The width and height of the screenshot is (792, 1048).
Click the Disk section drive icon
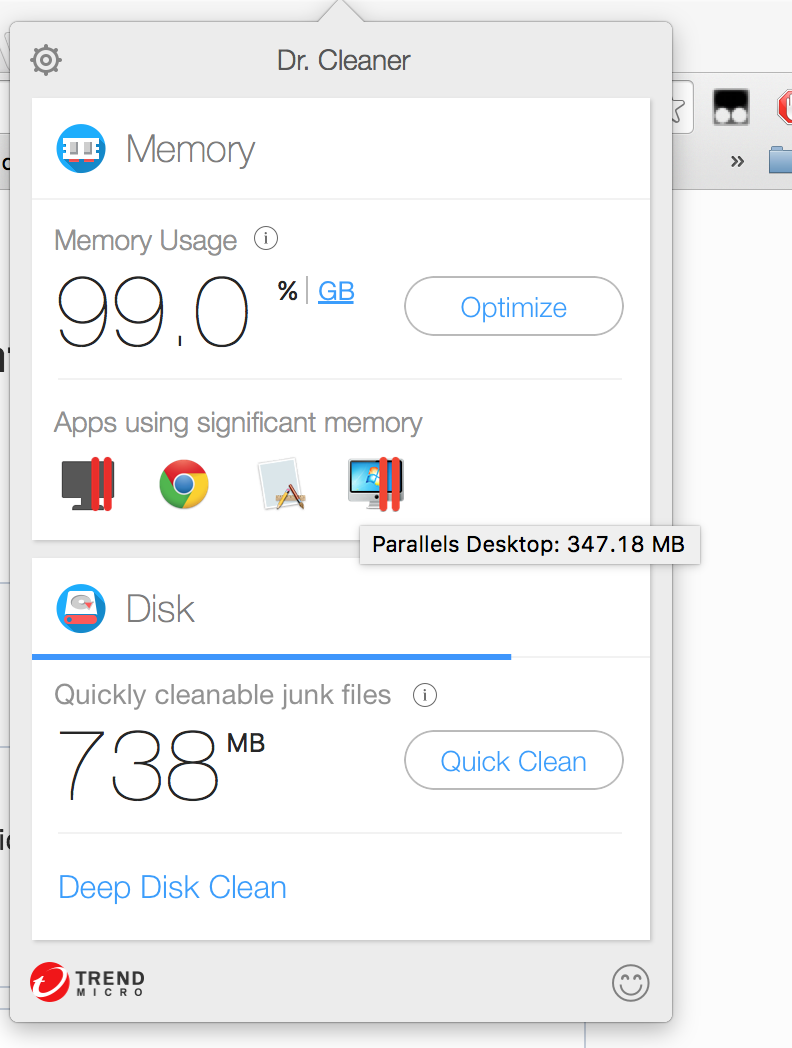click(x=81, y=608)
